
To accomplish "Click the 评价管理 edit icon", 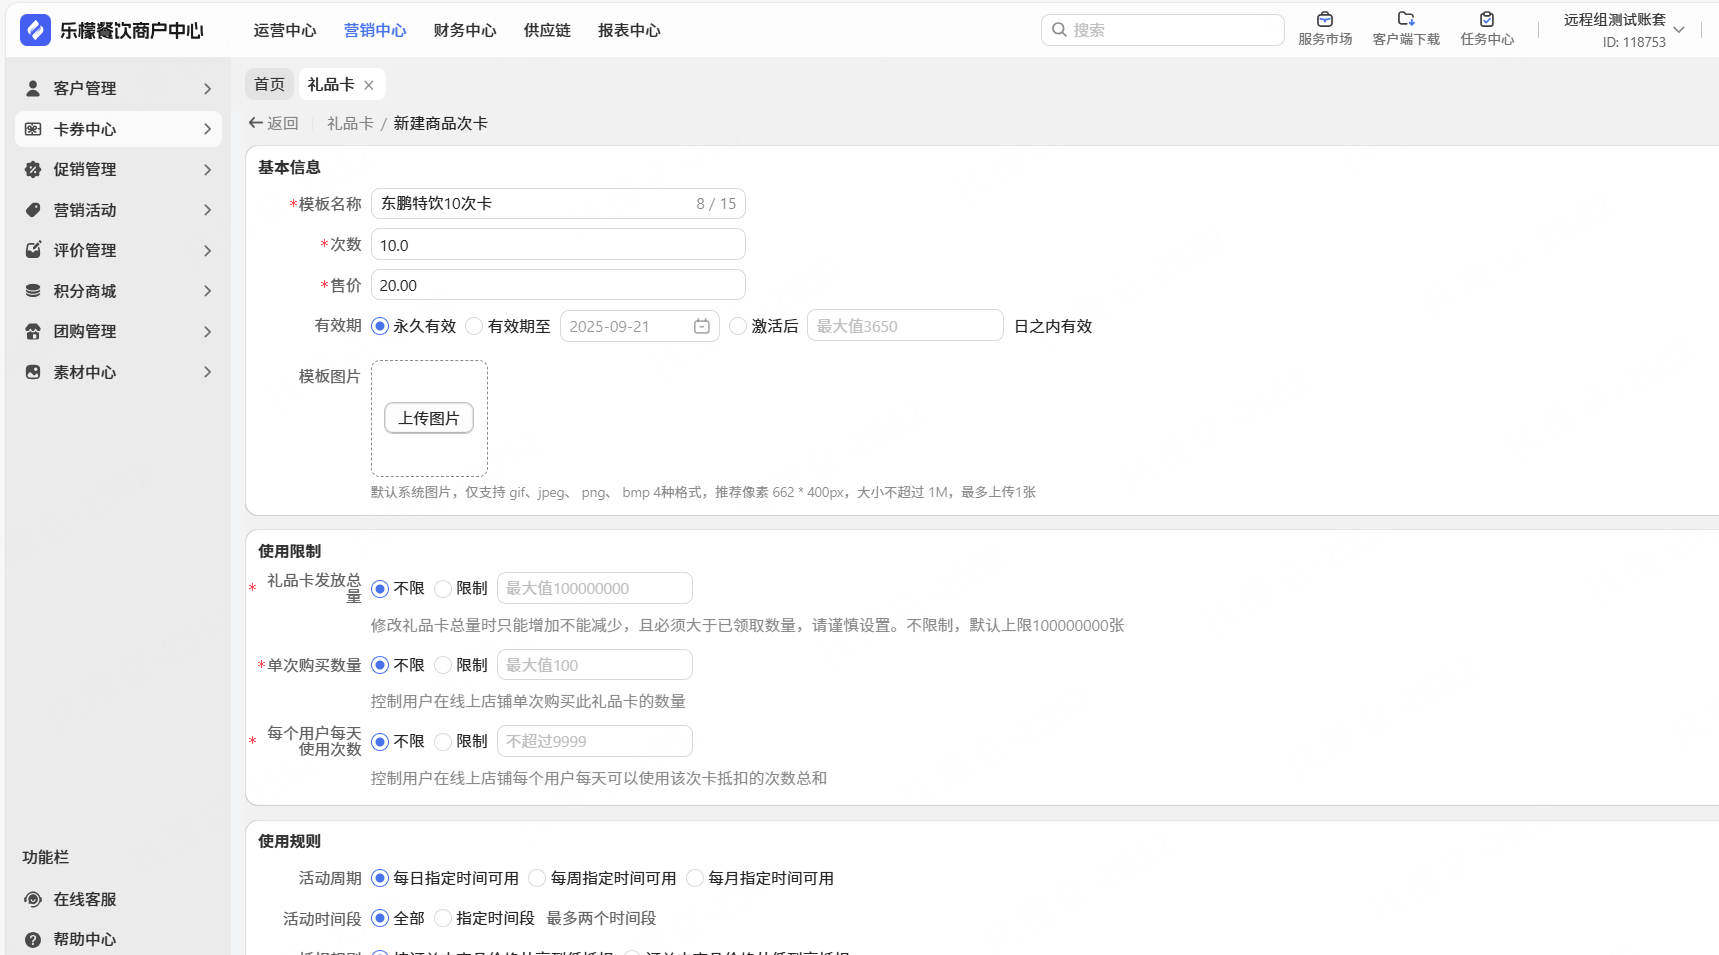I will (x=33, y=250).
